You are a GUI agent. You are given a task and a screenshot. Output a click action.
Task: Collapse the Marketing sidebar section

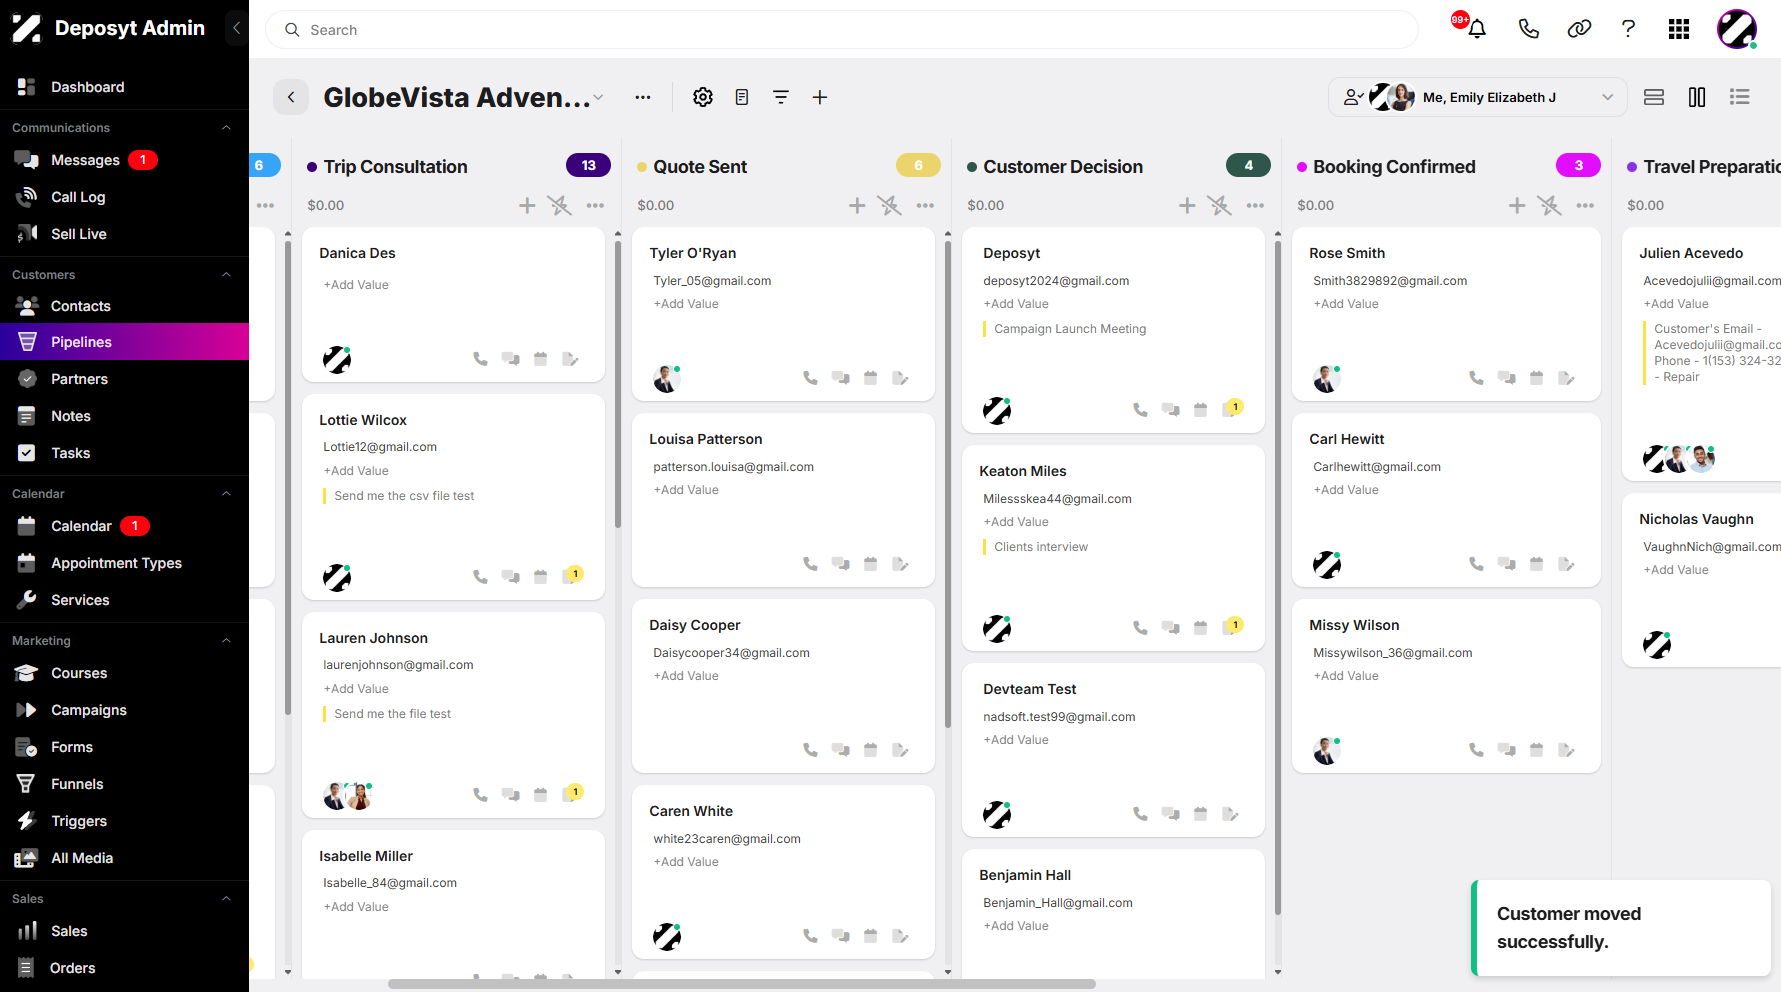coord(226,641)
